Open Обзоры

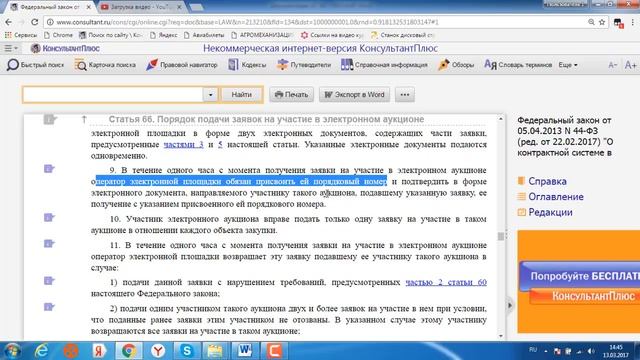point(456,64)
